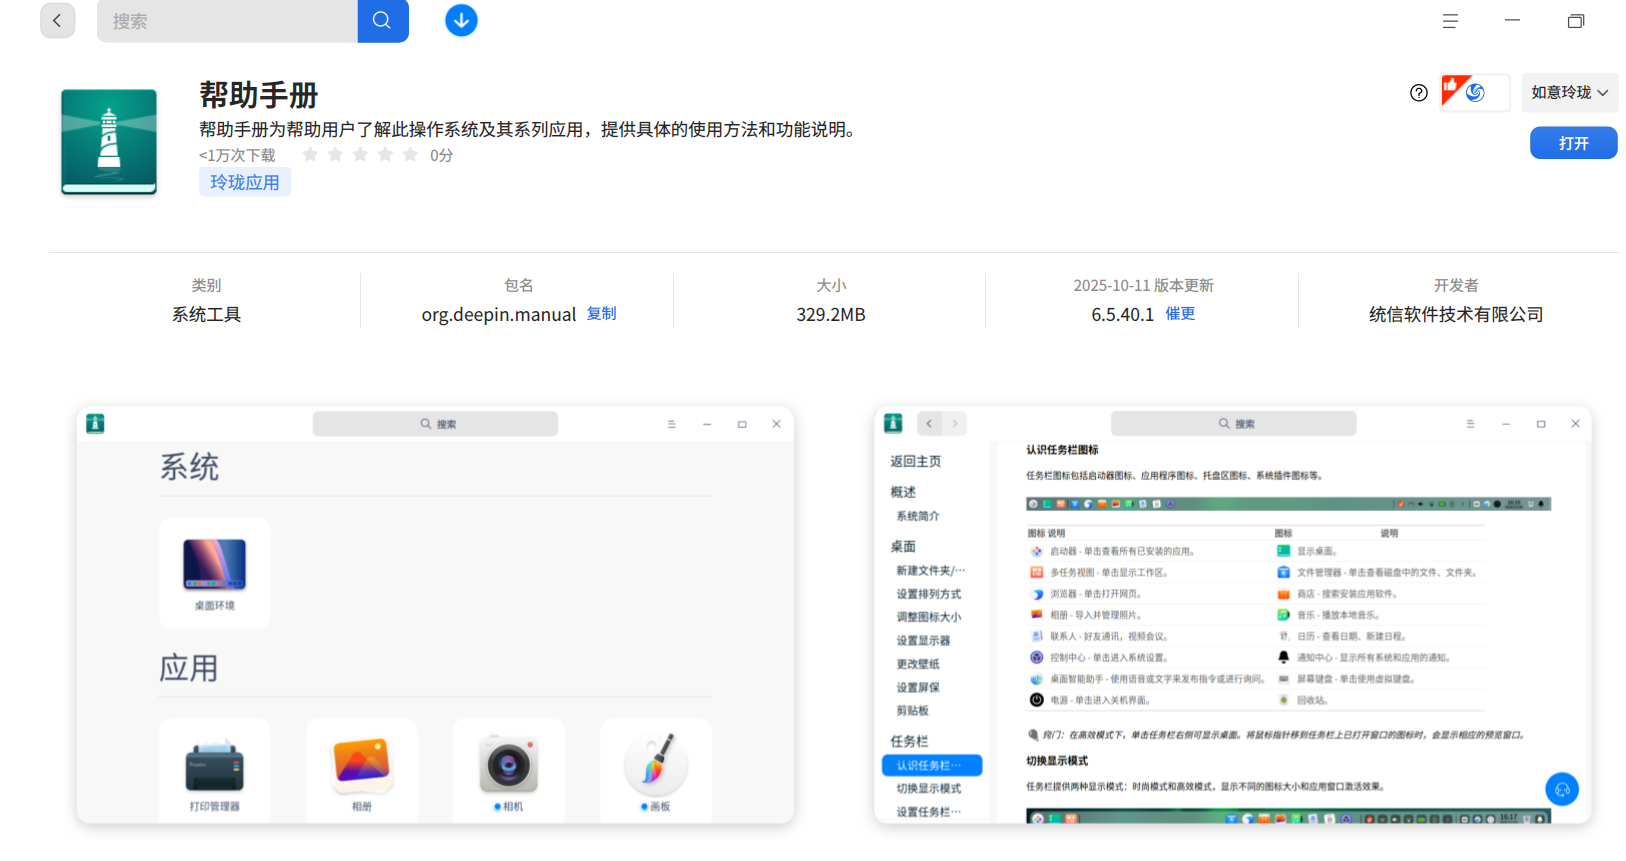Click the 玲珑应用 tag

click(x=245, y=182)
